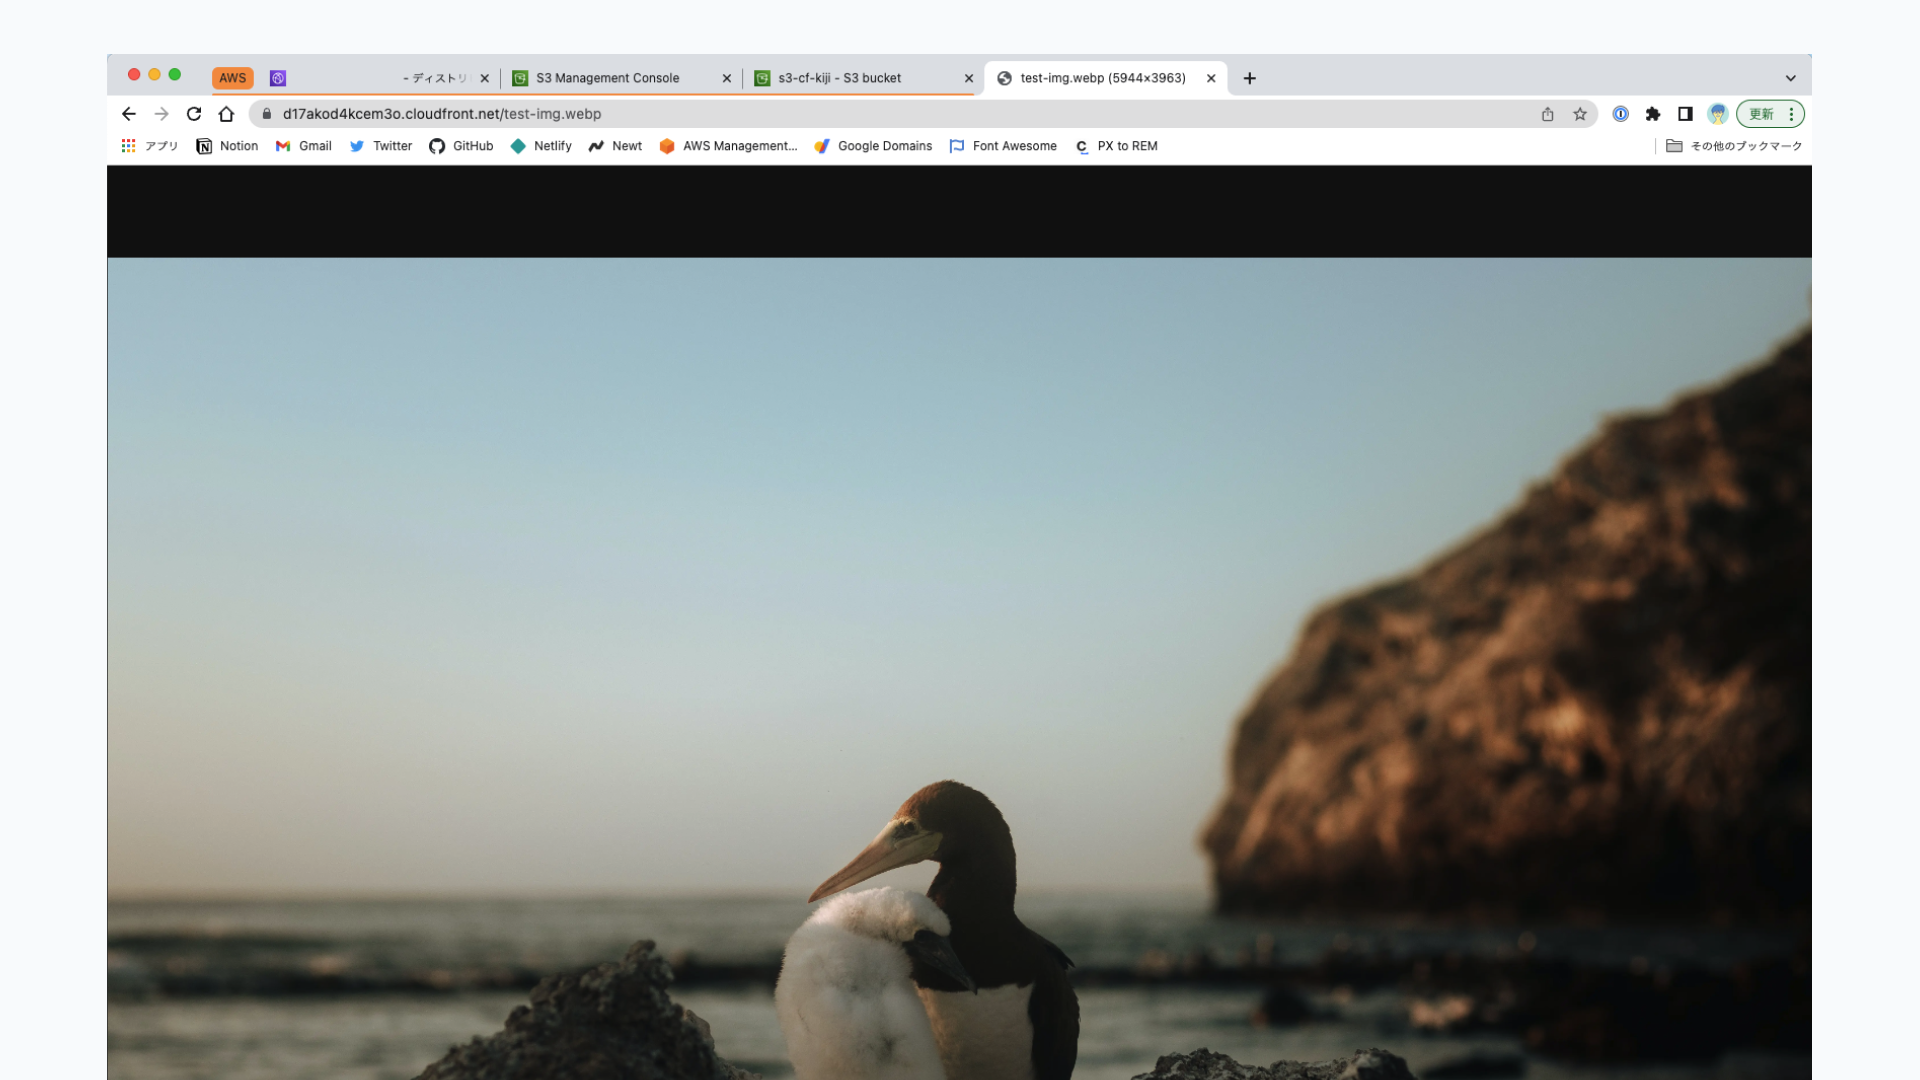Image resolution: width=1920 pixels, height=1080 pixels.
Task: Toggle the side panel icon
Action: [x=1685, y=114]
